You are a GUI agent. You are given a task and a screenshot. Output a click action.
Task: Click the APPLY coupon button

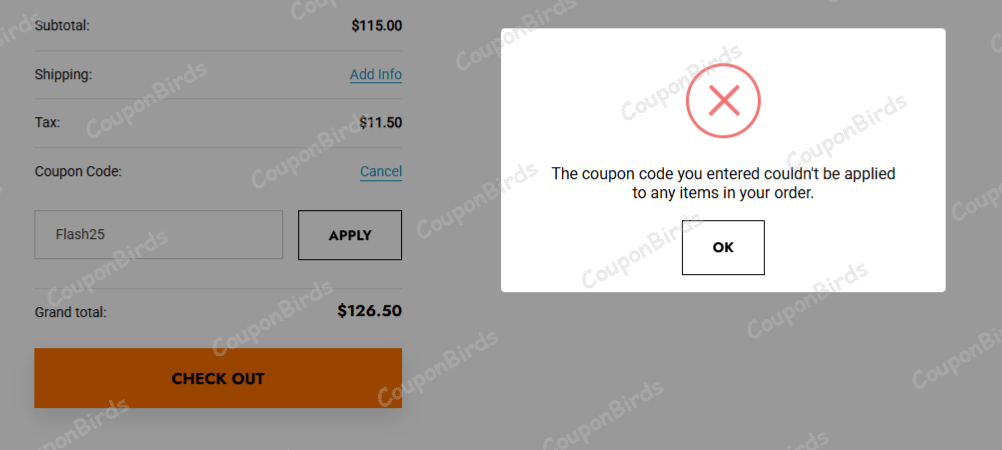pyautogui.click(x=350, y=235)
